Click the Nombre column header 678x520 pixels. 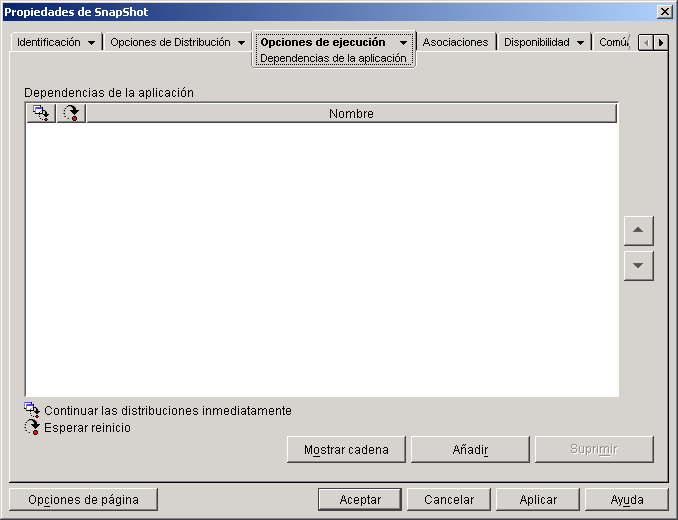tap(352, 113)
